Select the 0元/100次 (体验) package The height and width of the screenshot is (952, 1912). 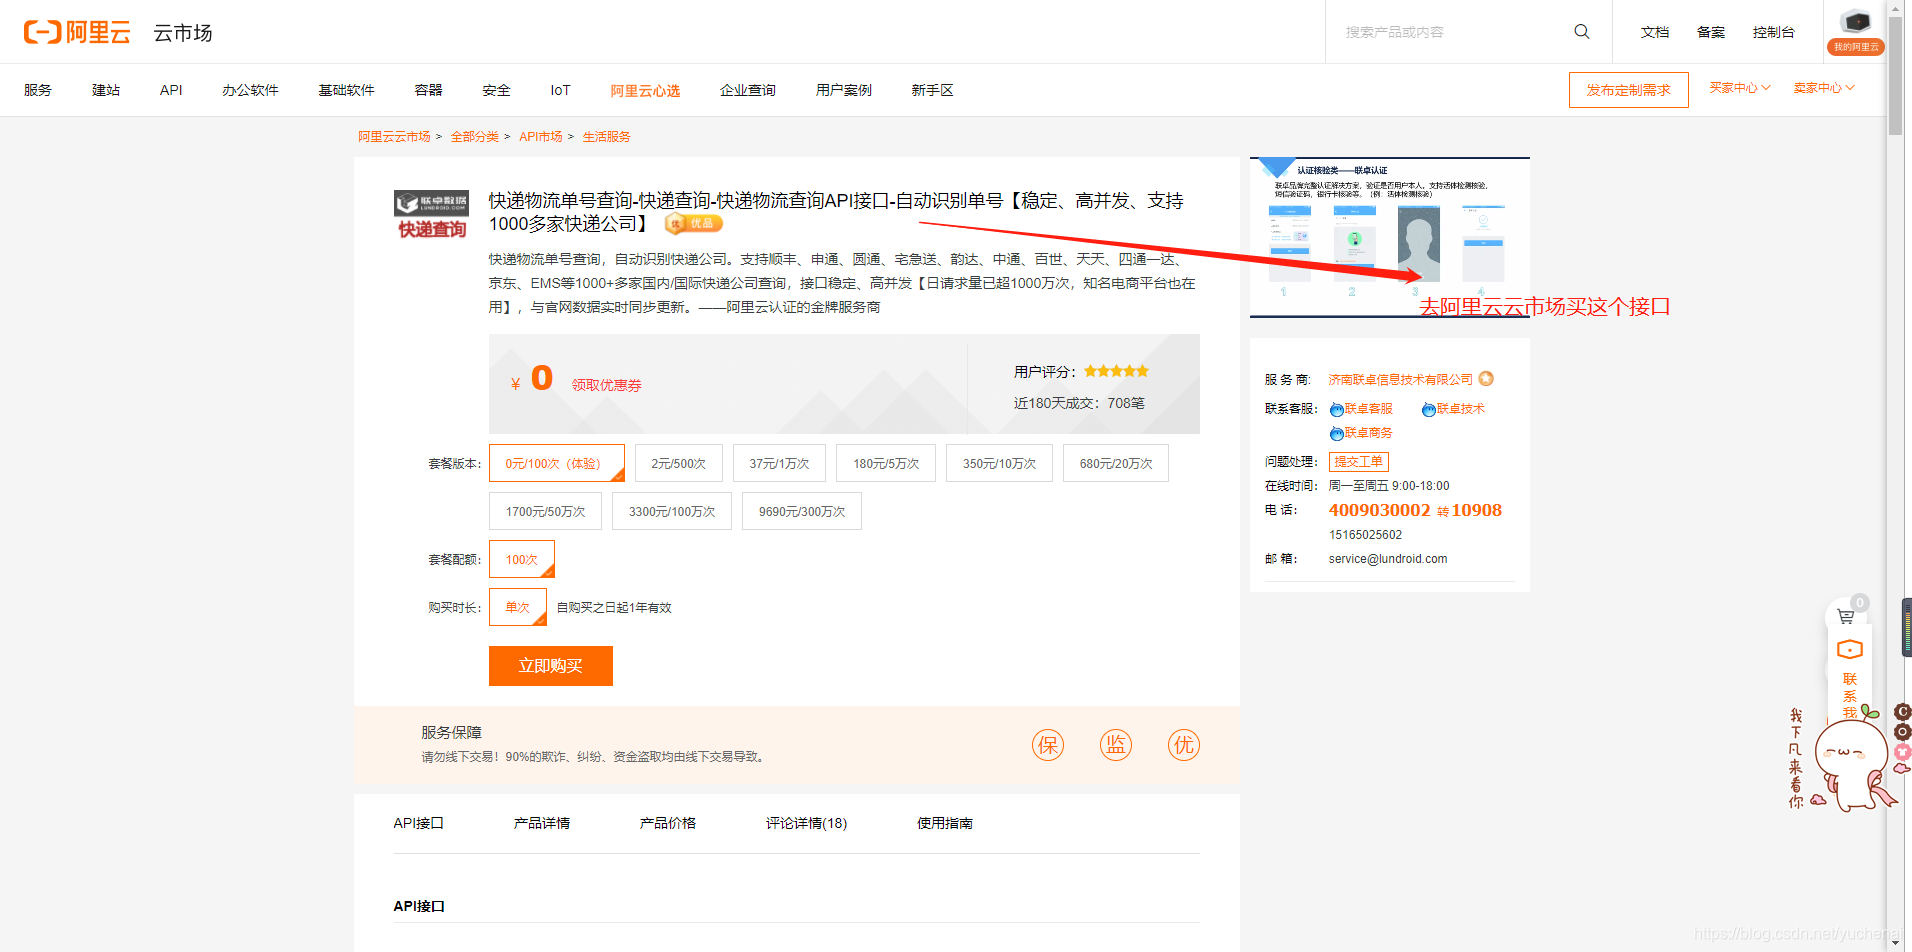click(x=557, y=463)
